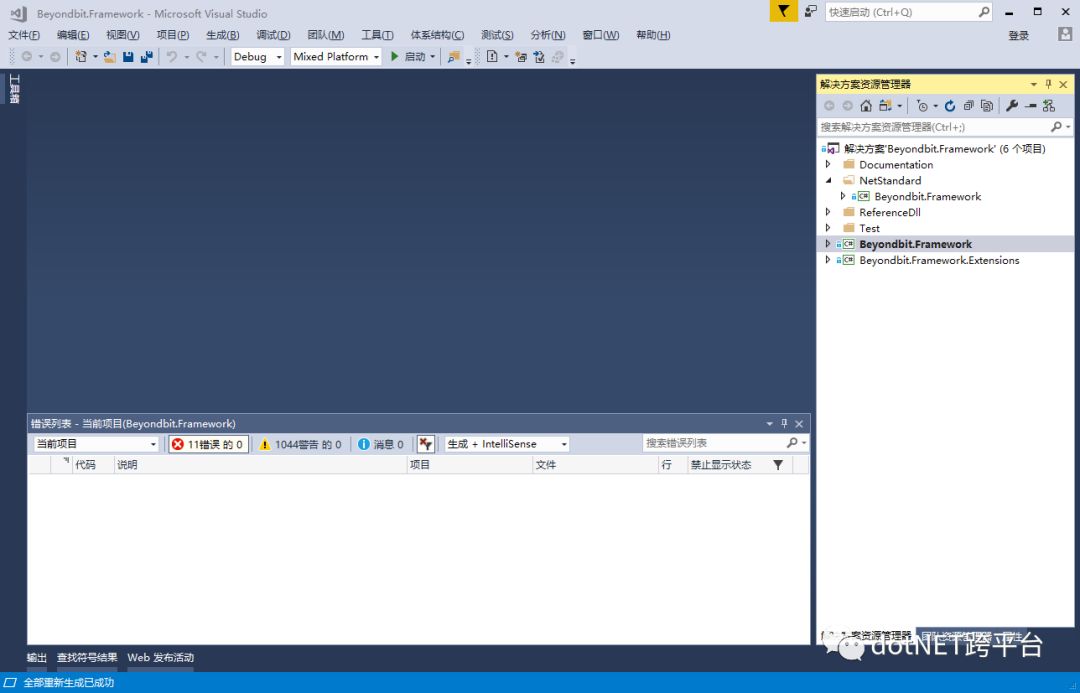Click the 登录 sign-in link

point(1019,36)
